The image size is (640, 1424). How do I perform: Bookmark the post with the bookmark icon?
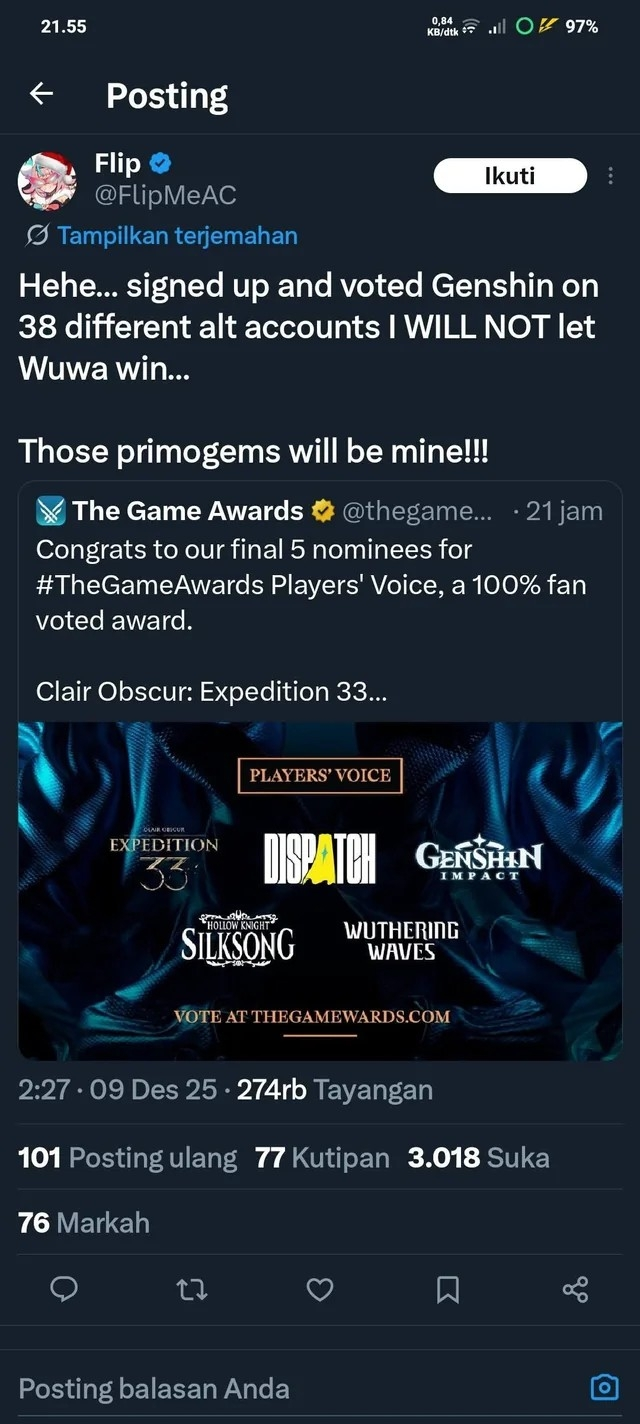(x=448, y=1289)
